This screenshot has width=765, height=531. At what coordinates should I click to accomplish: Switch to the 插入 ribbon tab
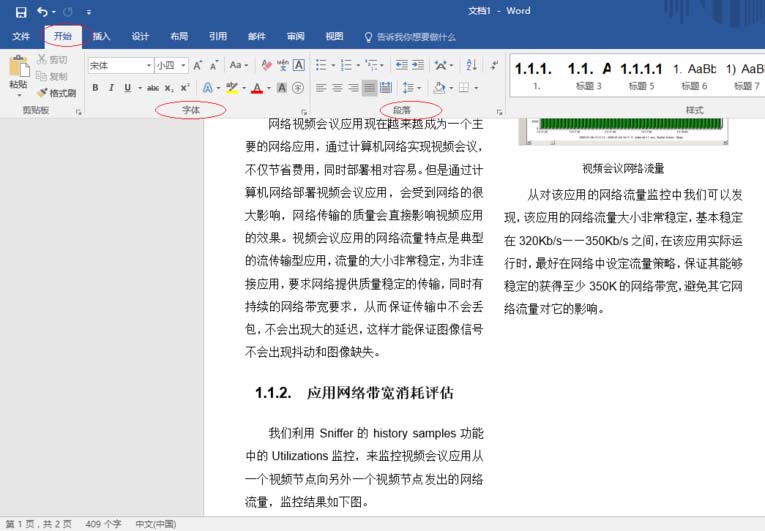click(101, 36)
